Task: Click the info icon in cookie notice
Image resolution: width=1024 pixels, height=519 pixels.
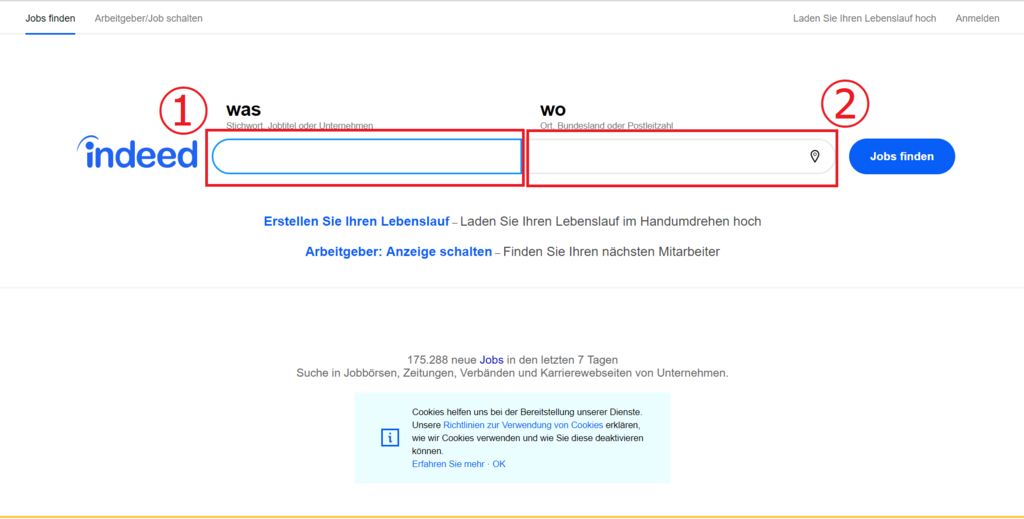Action: [389, 438]
